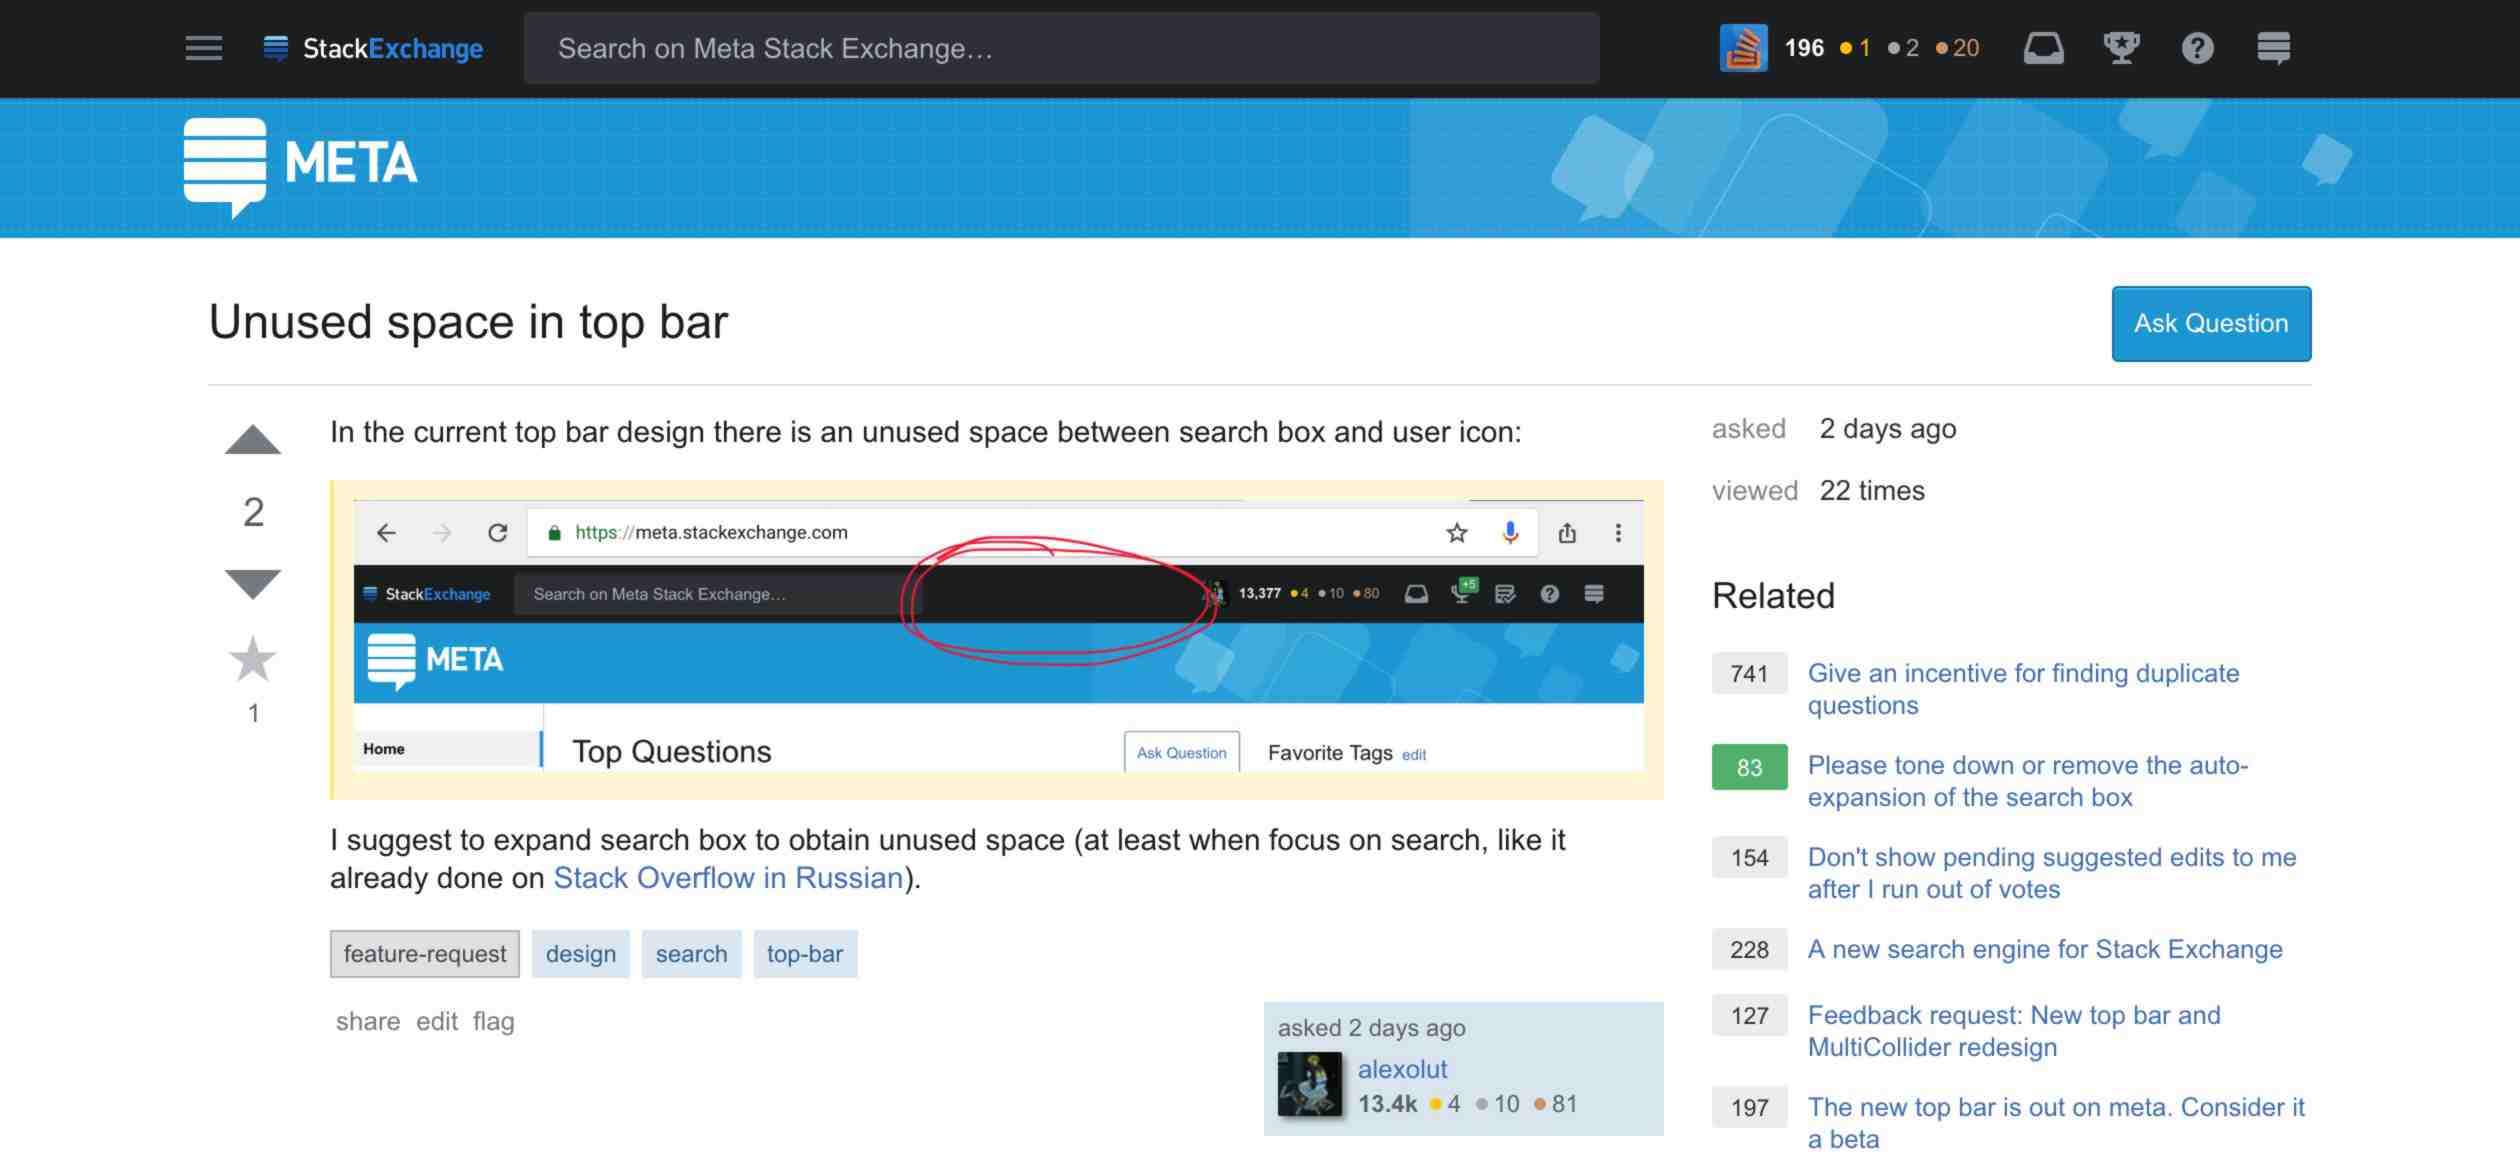Open alexolut's user profile link

(1402, 1068)
